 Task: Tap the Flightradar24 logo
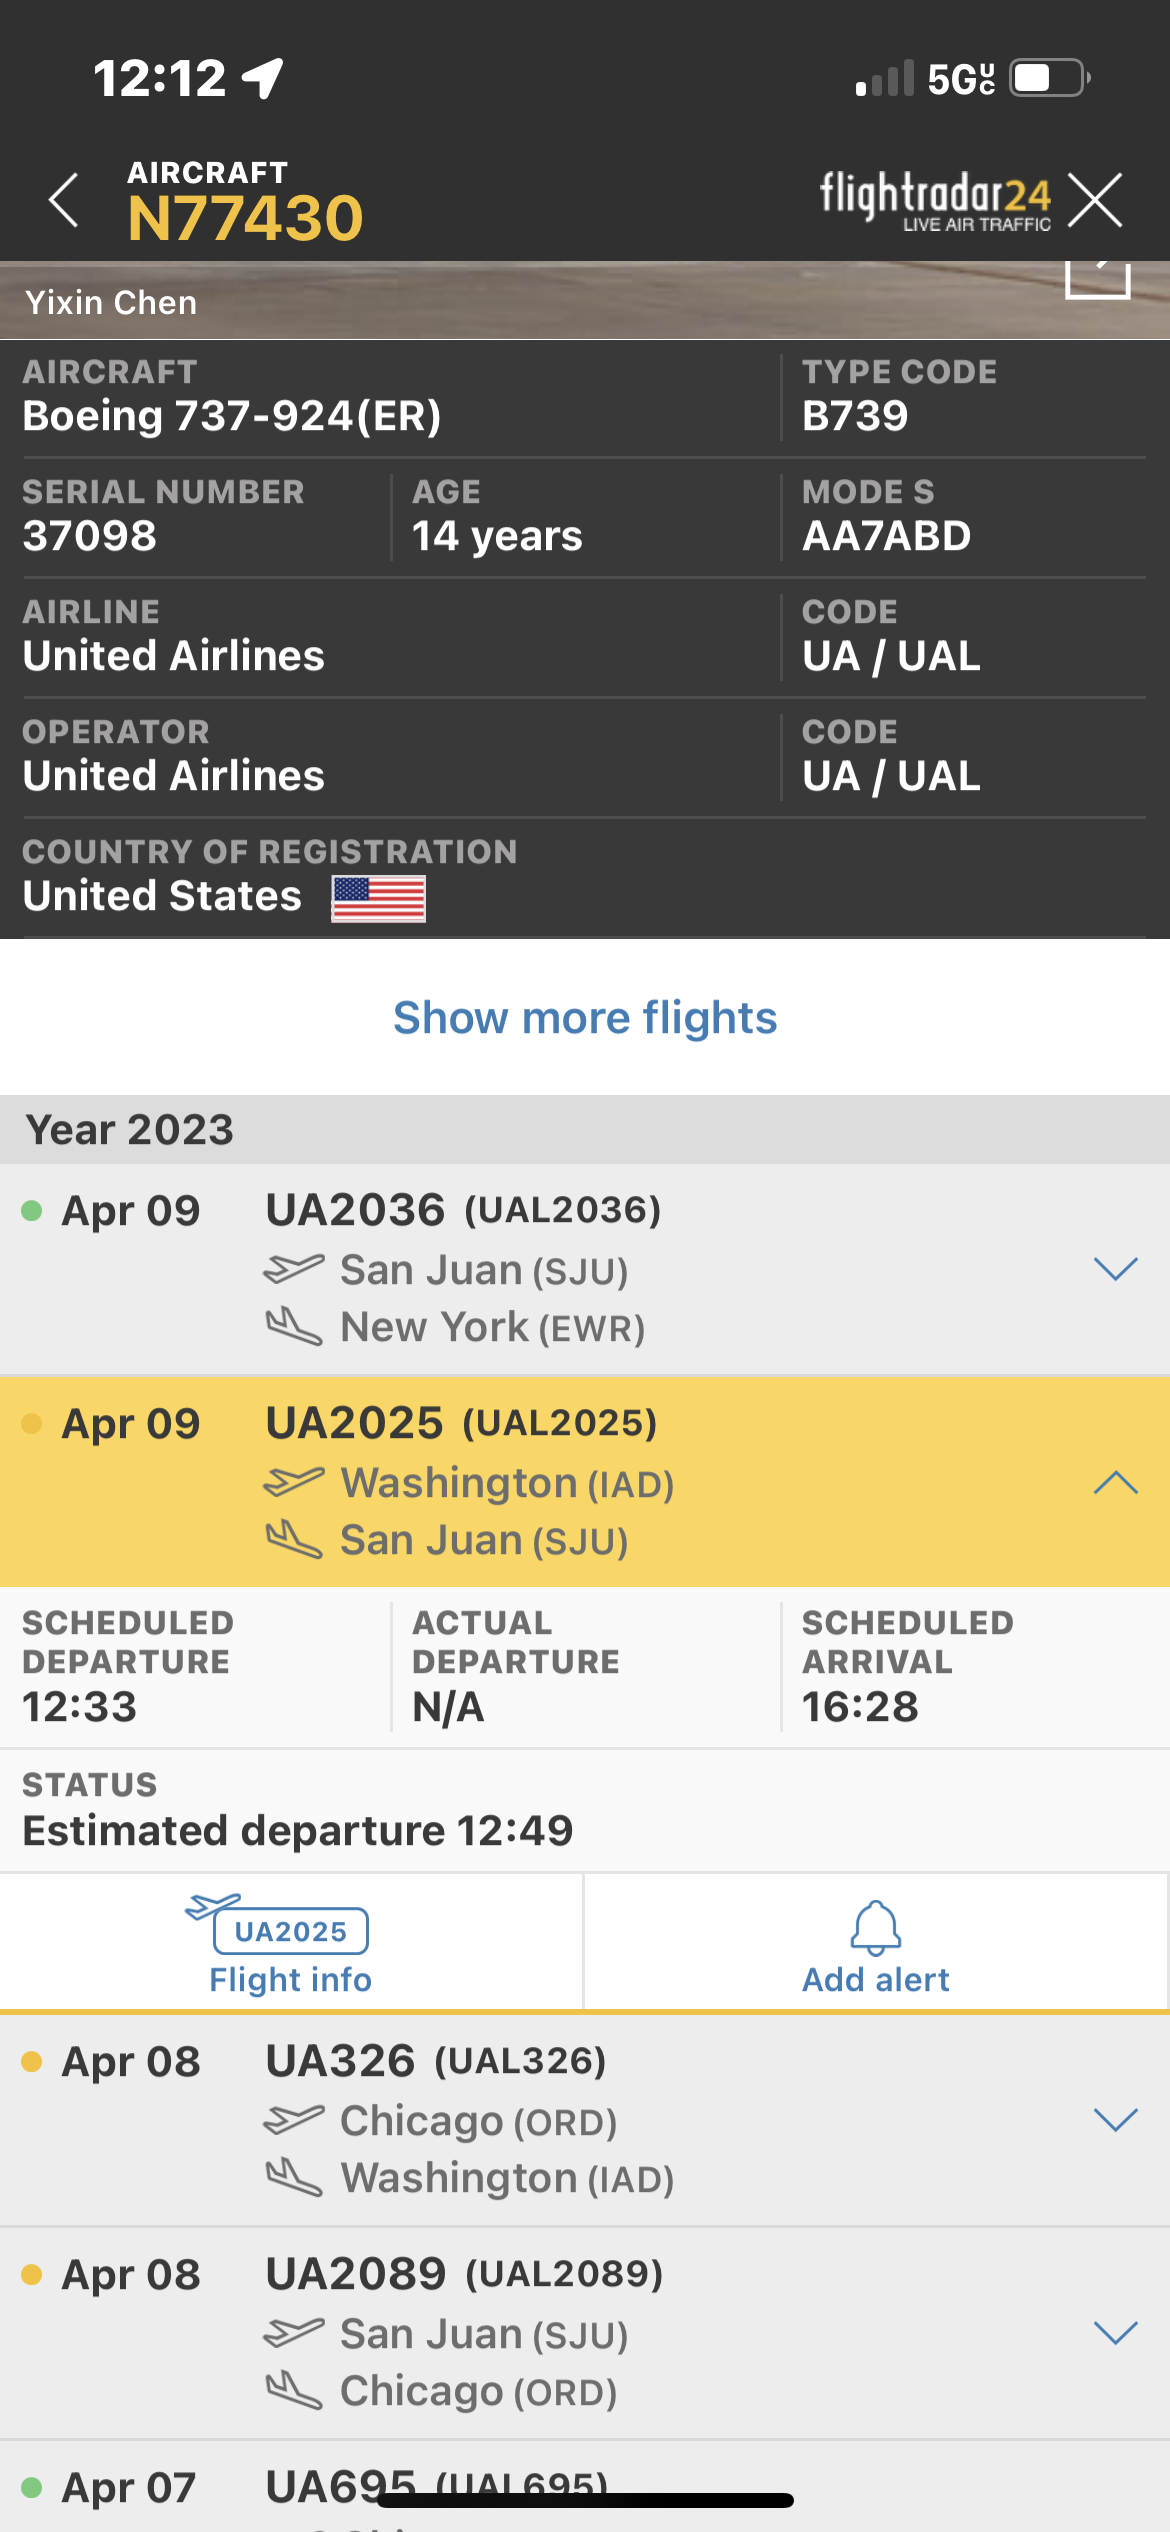click(x=935, y=200)
